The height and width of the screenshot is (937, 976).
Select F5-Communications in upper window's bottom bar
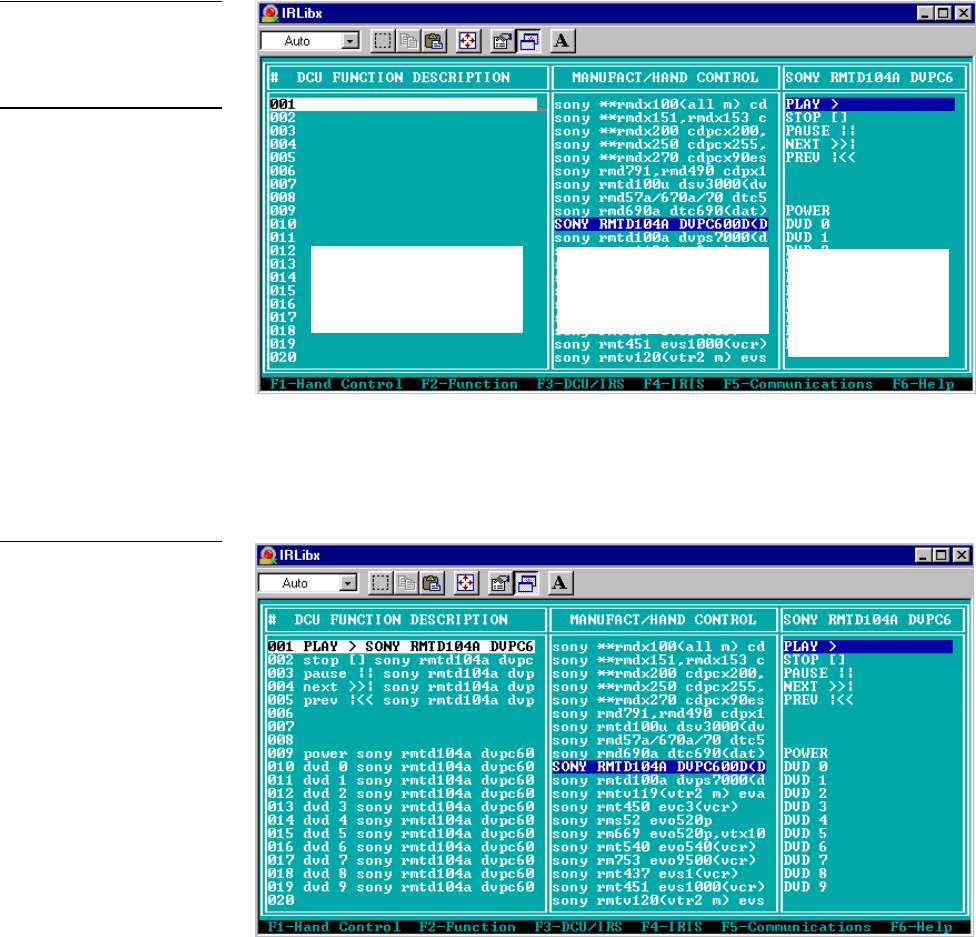pos(798,384)
